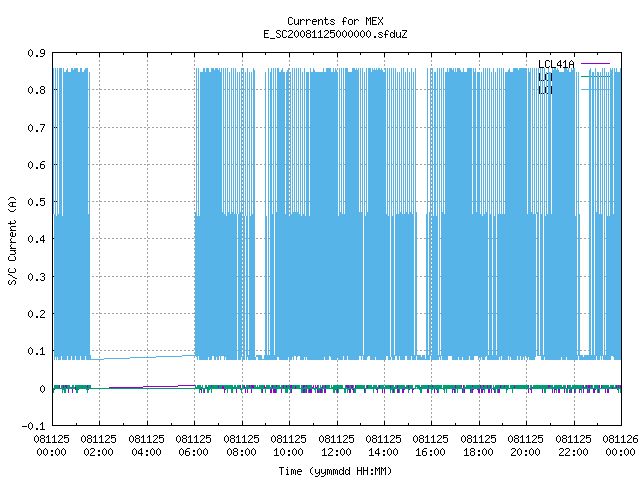Click the chart title 'Currents for MEX'

click(335, 21)
